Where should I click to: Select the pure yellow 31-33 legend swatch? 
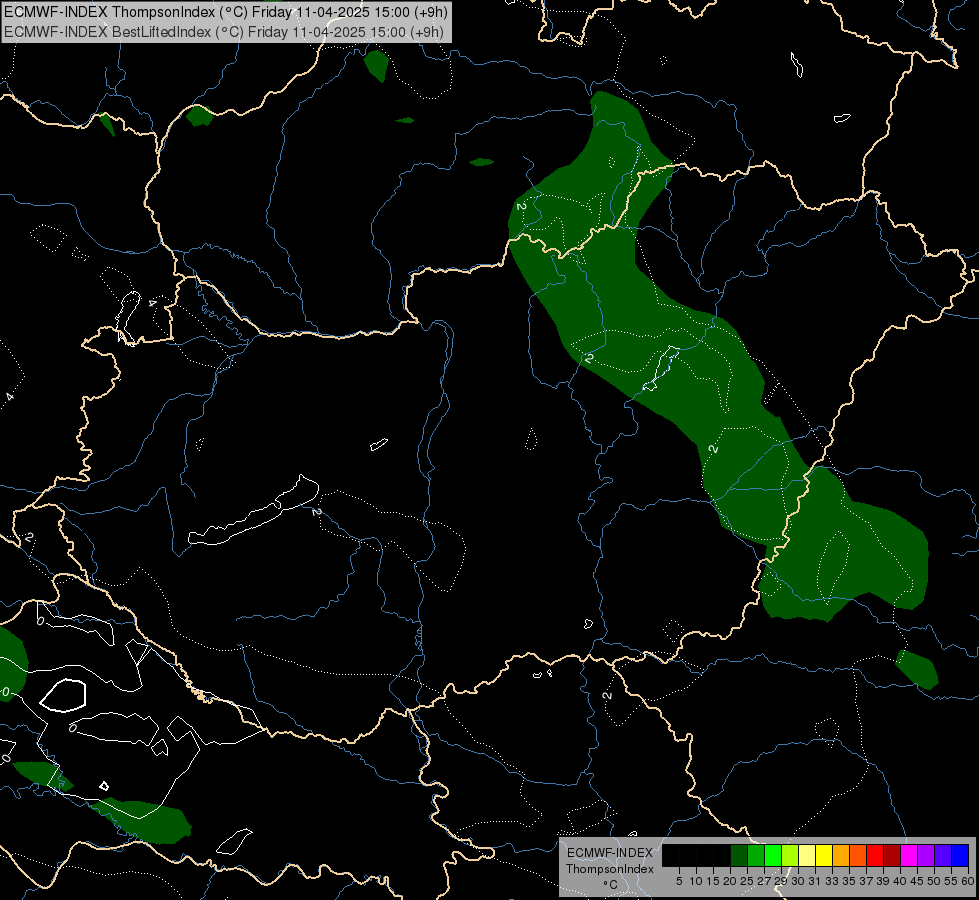point(824,855)
